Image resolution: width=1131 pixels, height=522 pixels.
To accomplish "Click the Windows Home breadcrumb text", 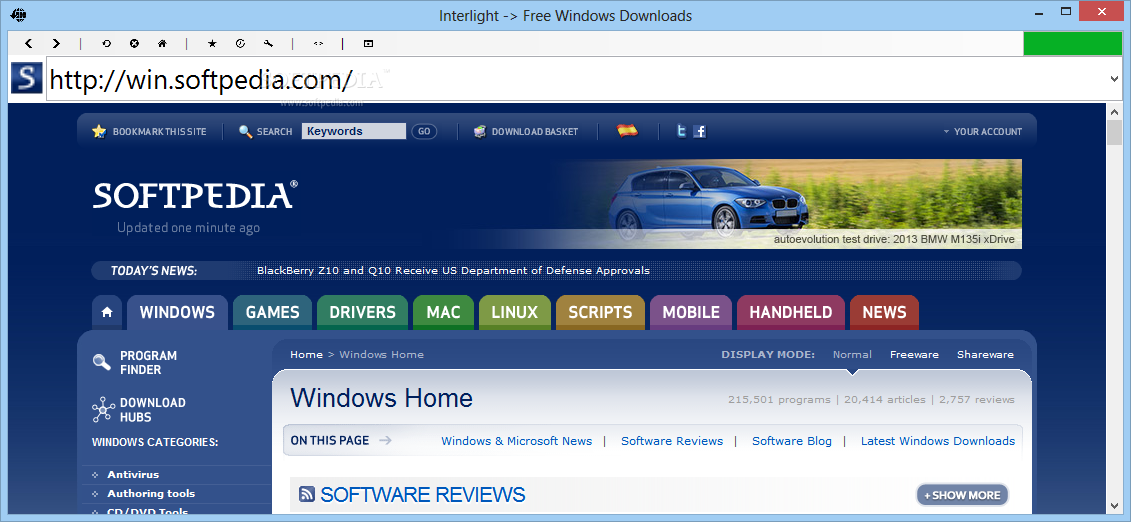I will pos(382,355).
